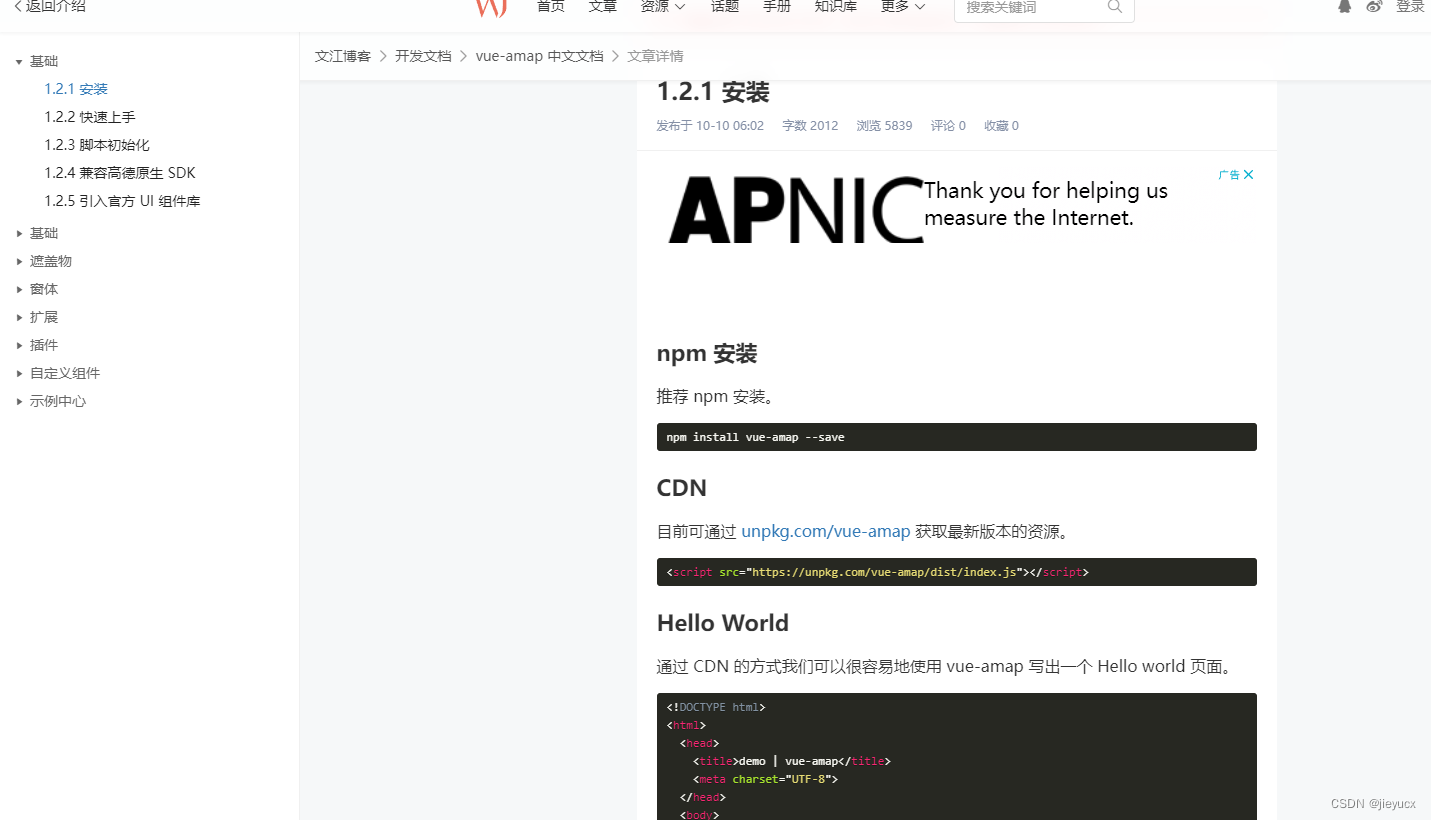Click the site logo in the header
This screenshot has width=1431, height=820.
pyautogui.click(x=491, y=8)
